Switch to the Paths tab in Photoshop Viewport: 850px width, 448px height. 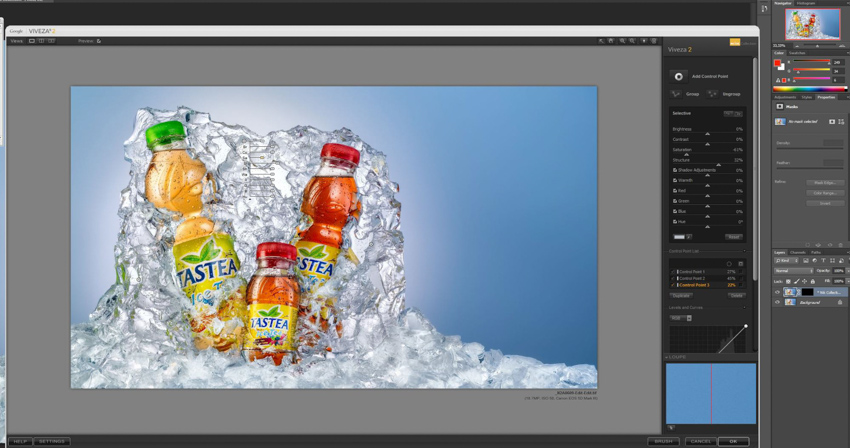point(816,252)
